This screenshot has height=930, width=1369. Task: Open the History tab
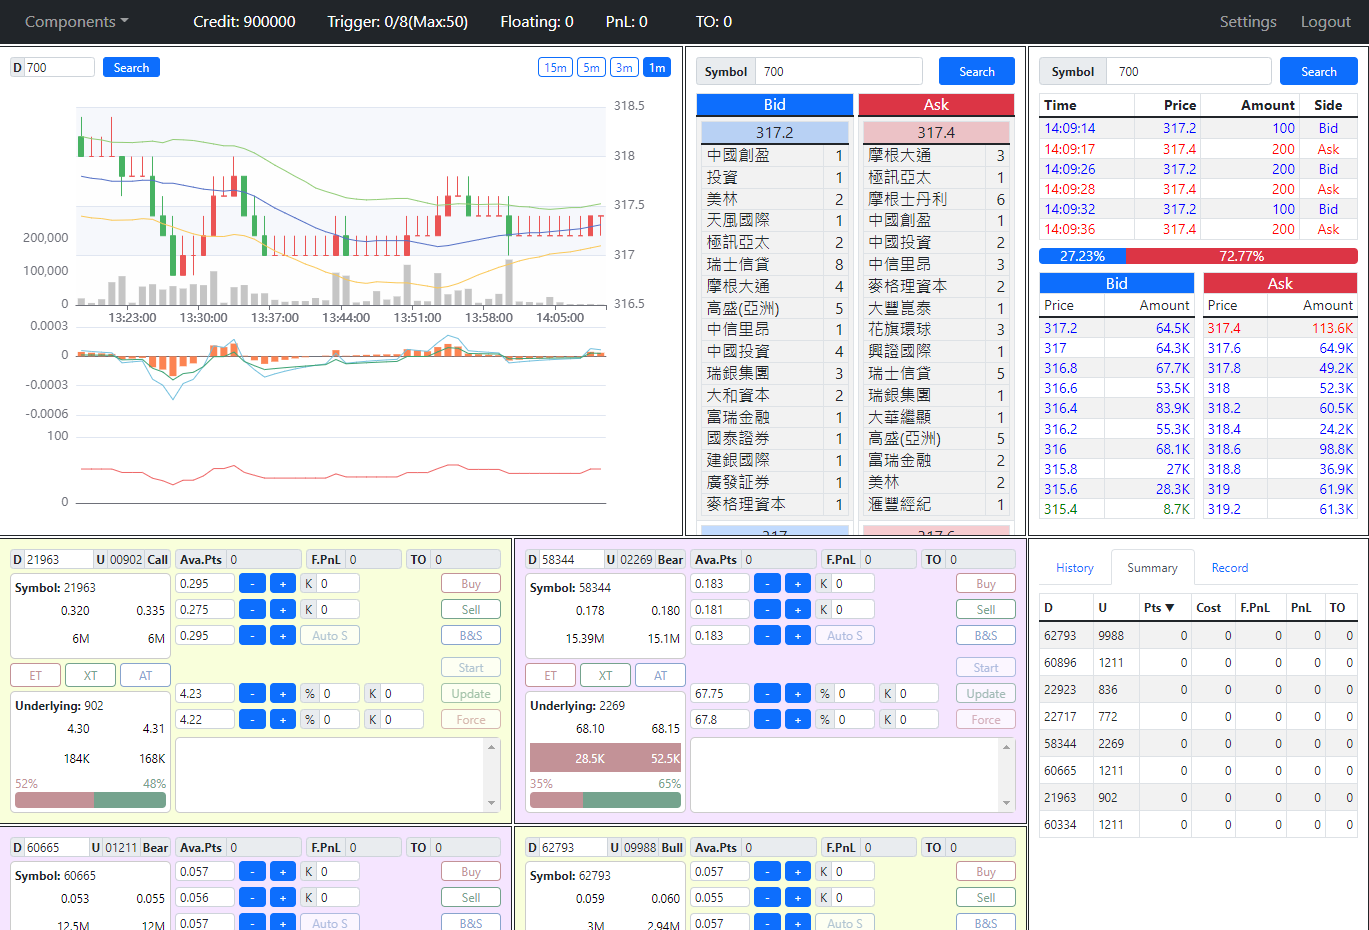[1075, 568]
